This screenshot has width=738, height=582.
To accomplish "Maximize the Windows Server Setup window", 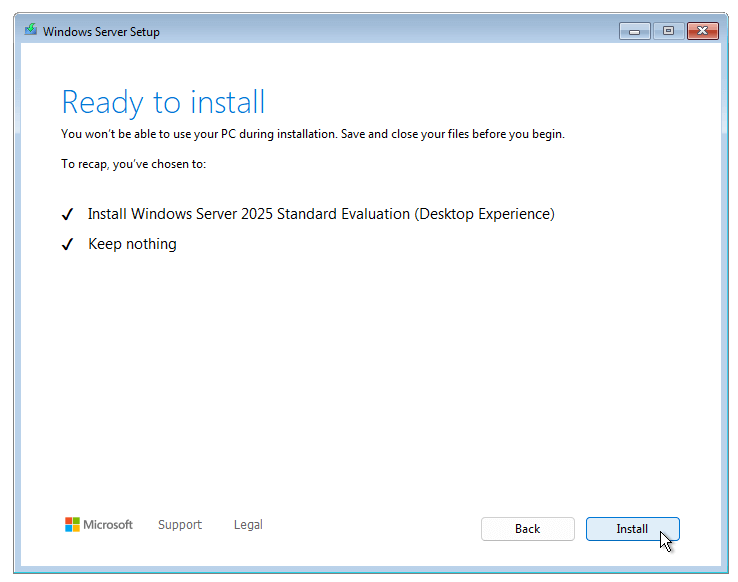I will pos(668,32).
